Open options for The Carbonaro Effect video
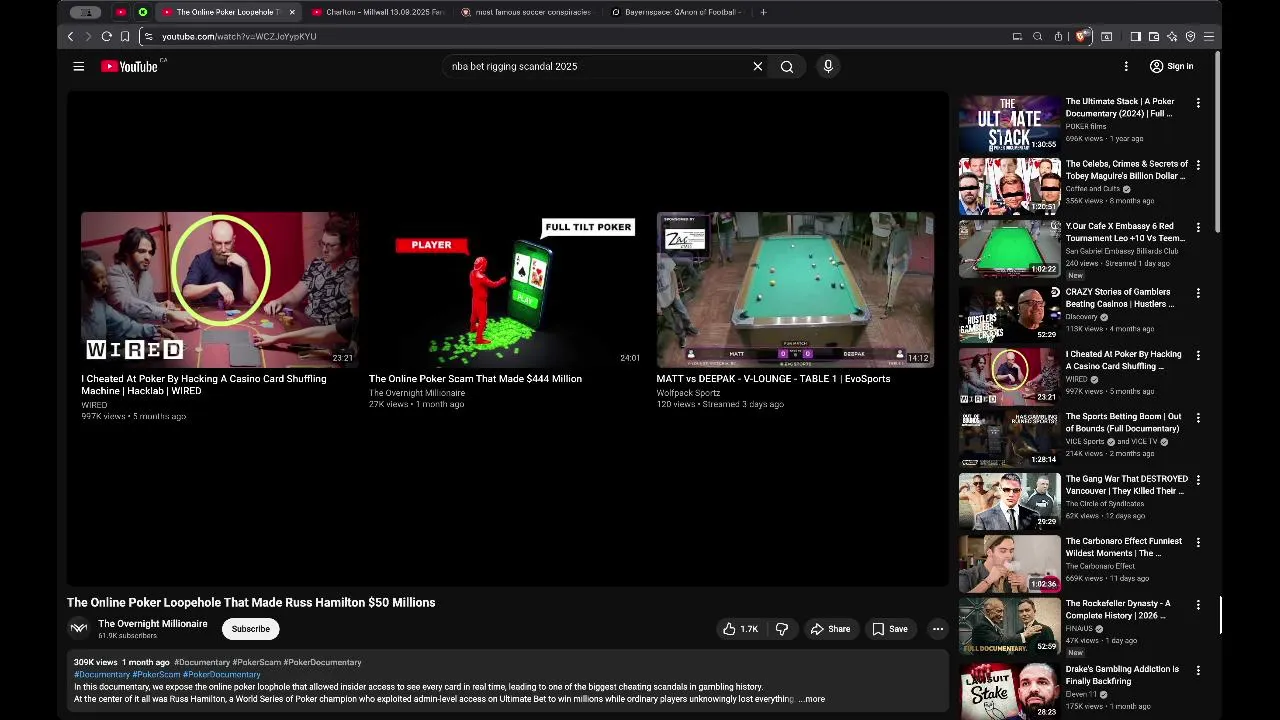Screen dimensions: 1280x720 tap(1198, 543)
